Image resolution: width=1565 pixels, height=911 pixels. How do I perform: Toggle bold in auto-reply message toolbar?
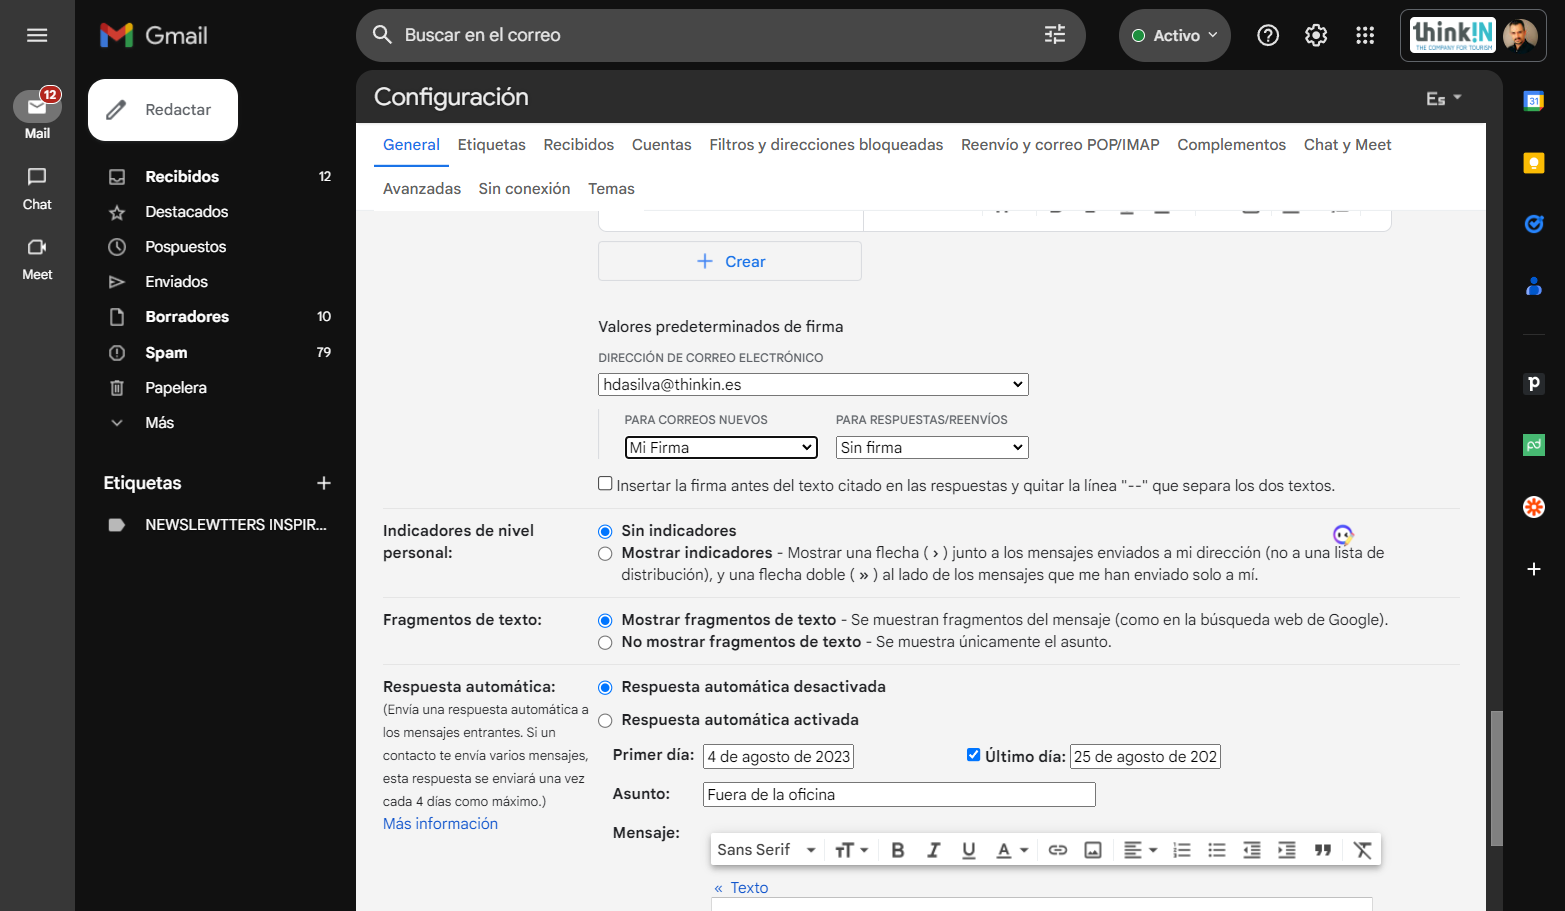click(x=898, y=850)
